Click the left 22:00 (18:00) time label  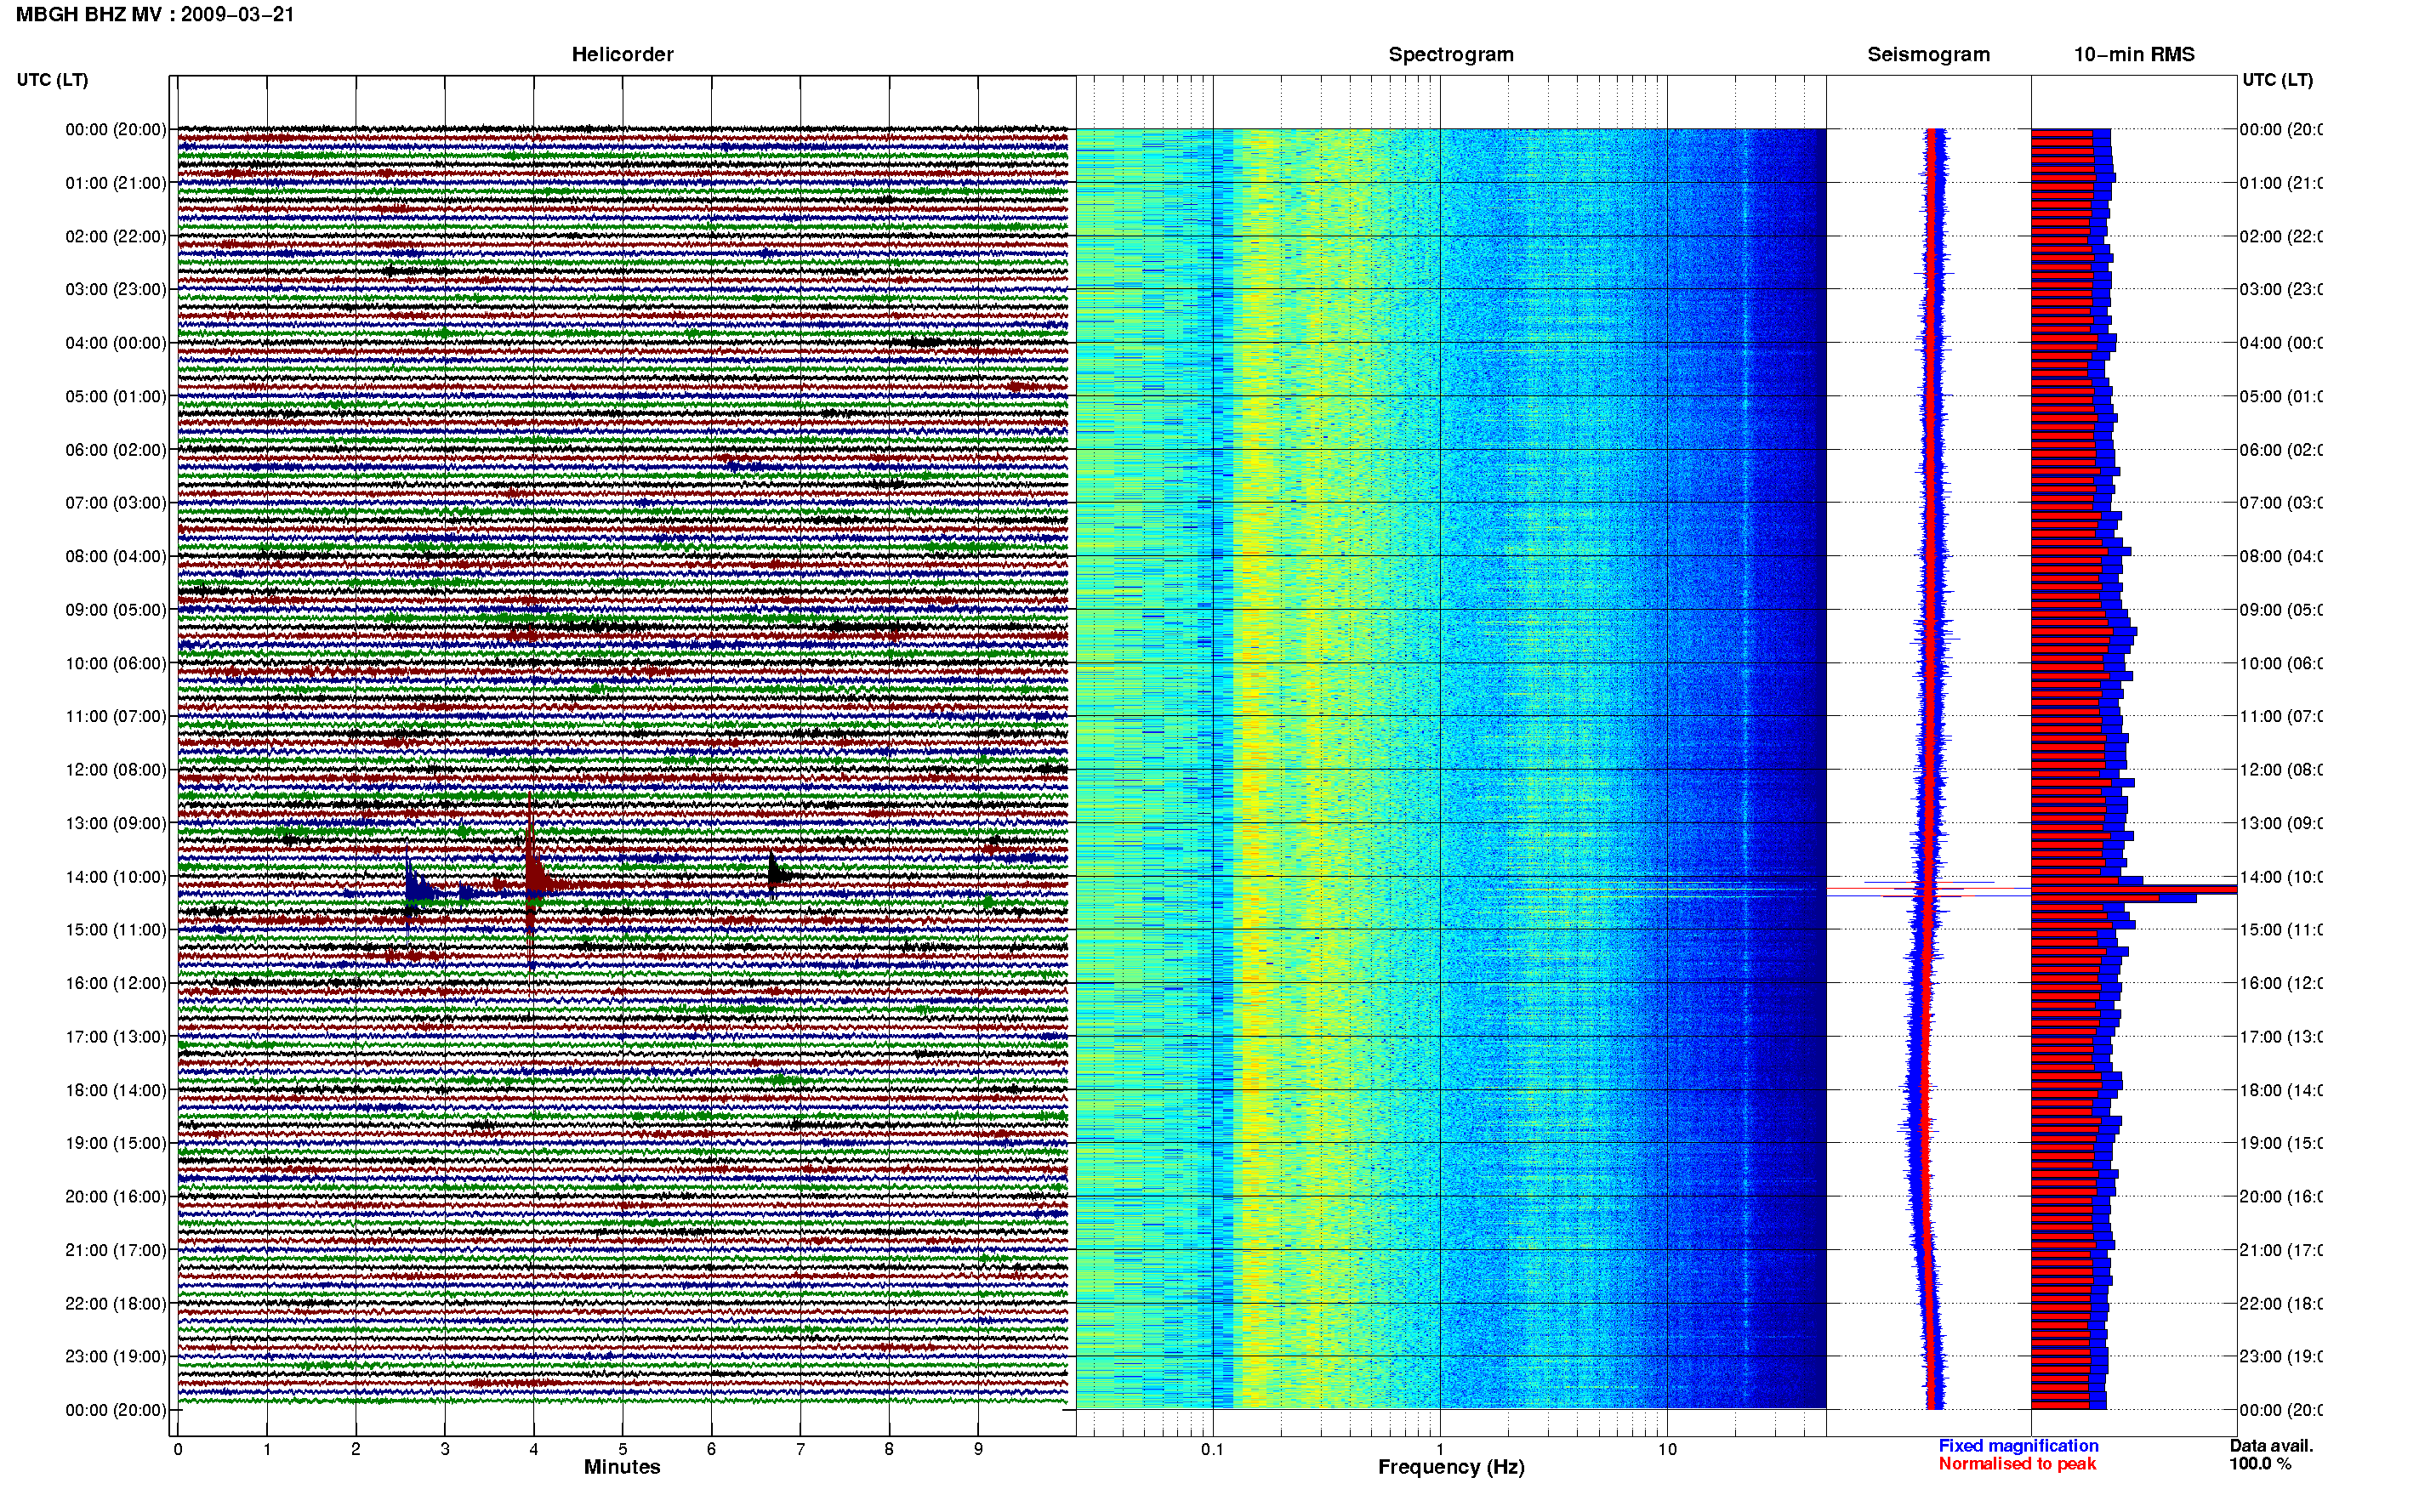click(116, 1304)
